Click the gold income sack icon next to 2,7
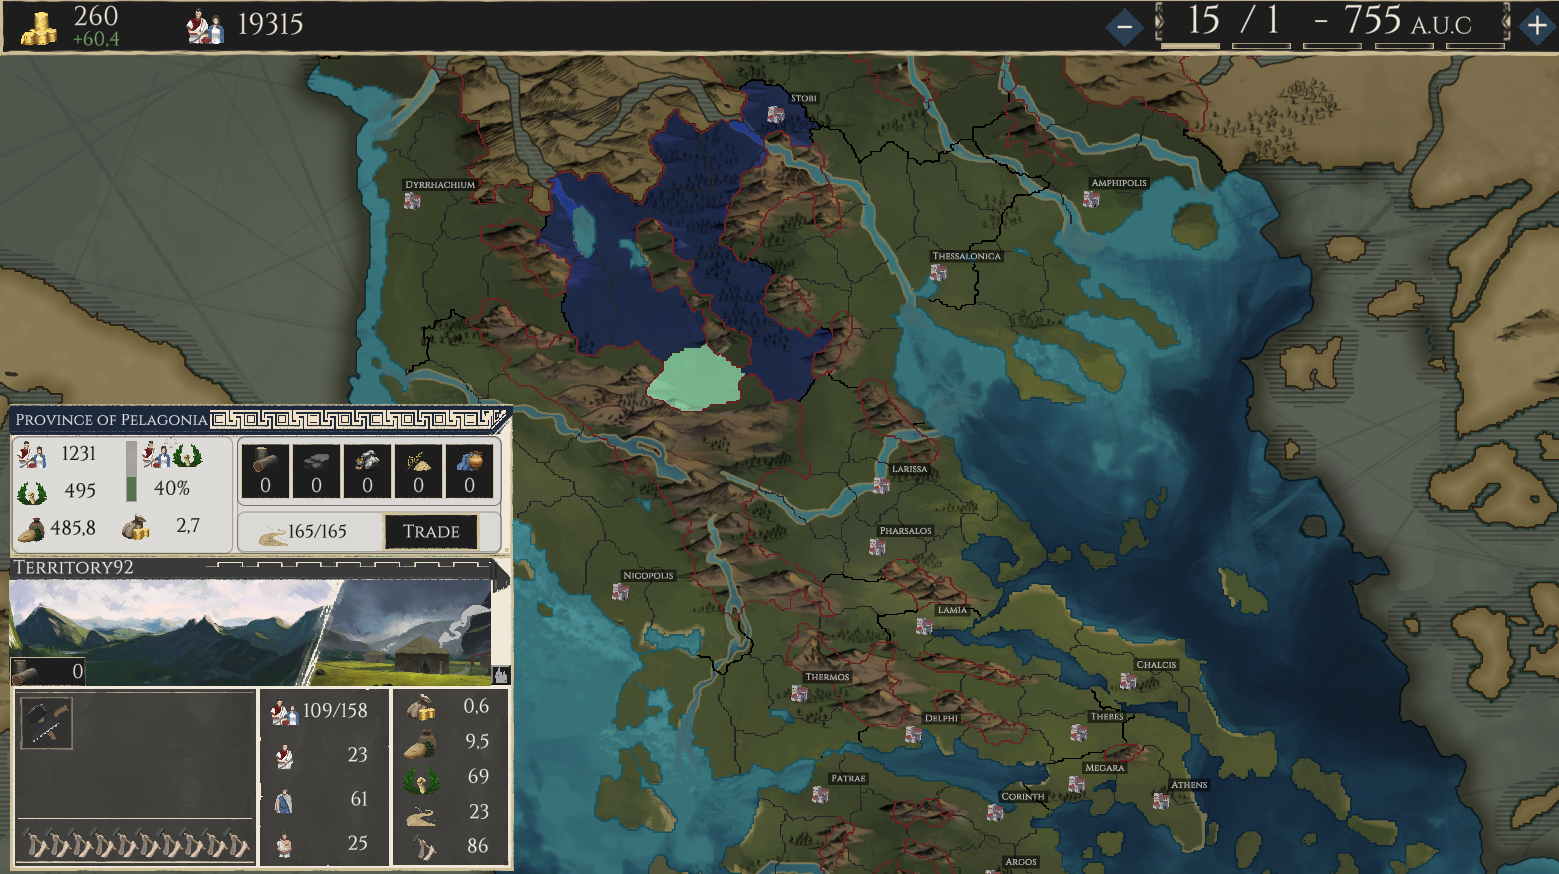The width and height of the screenshot is (1559, 874). pos(136,527)
